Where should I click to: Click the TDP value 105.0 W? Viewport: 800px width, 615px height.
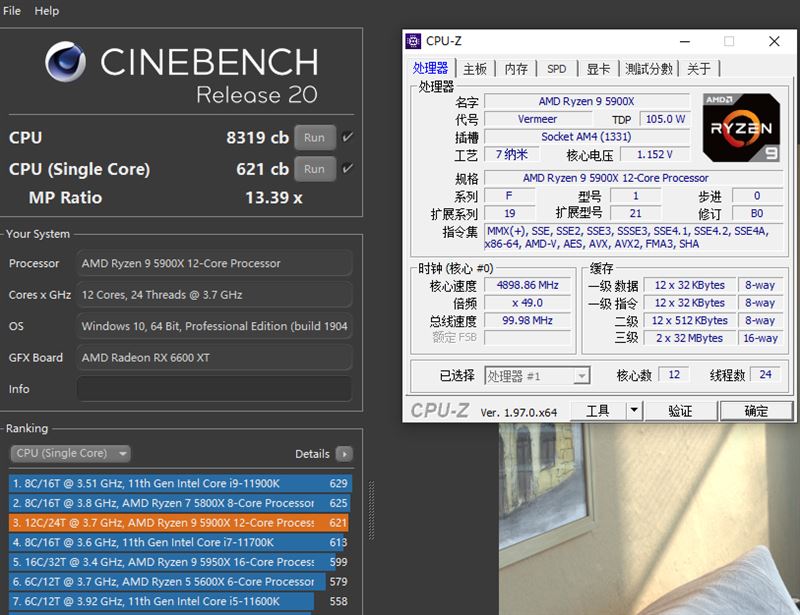click(x=665, y=119)
